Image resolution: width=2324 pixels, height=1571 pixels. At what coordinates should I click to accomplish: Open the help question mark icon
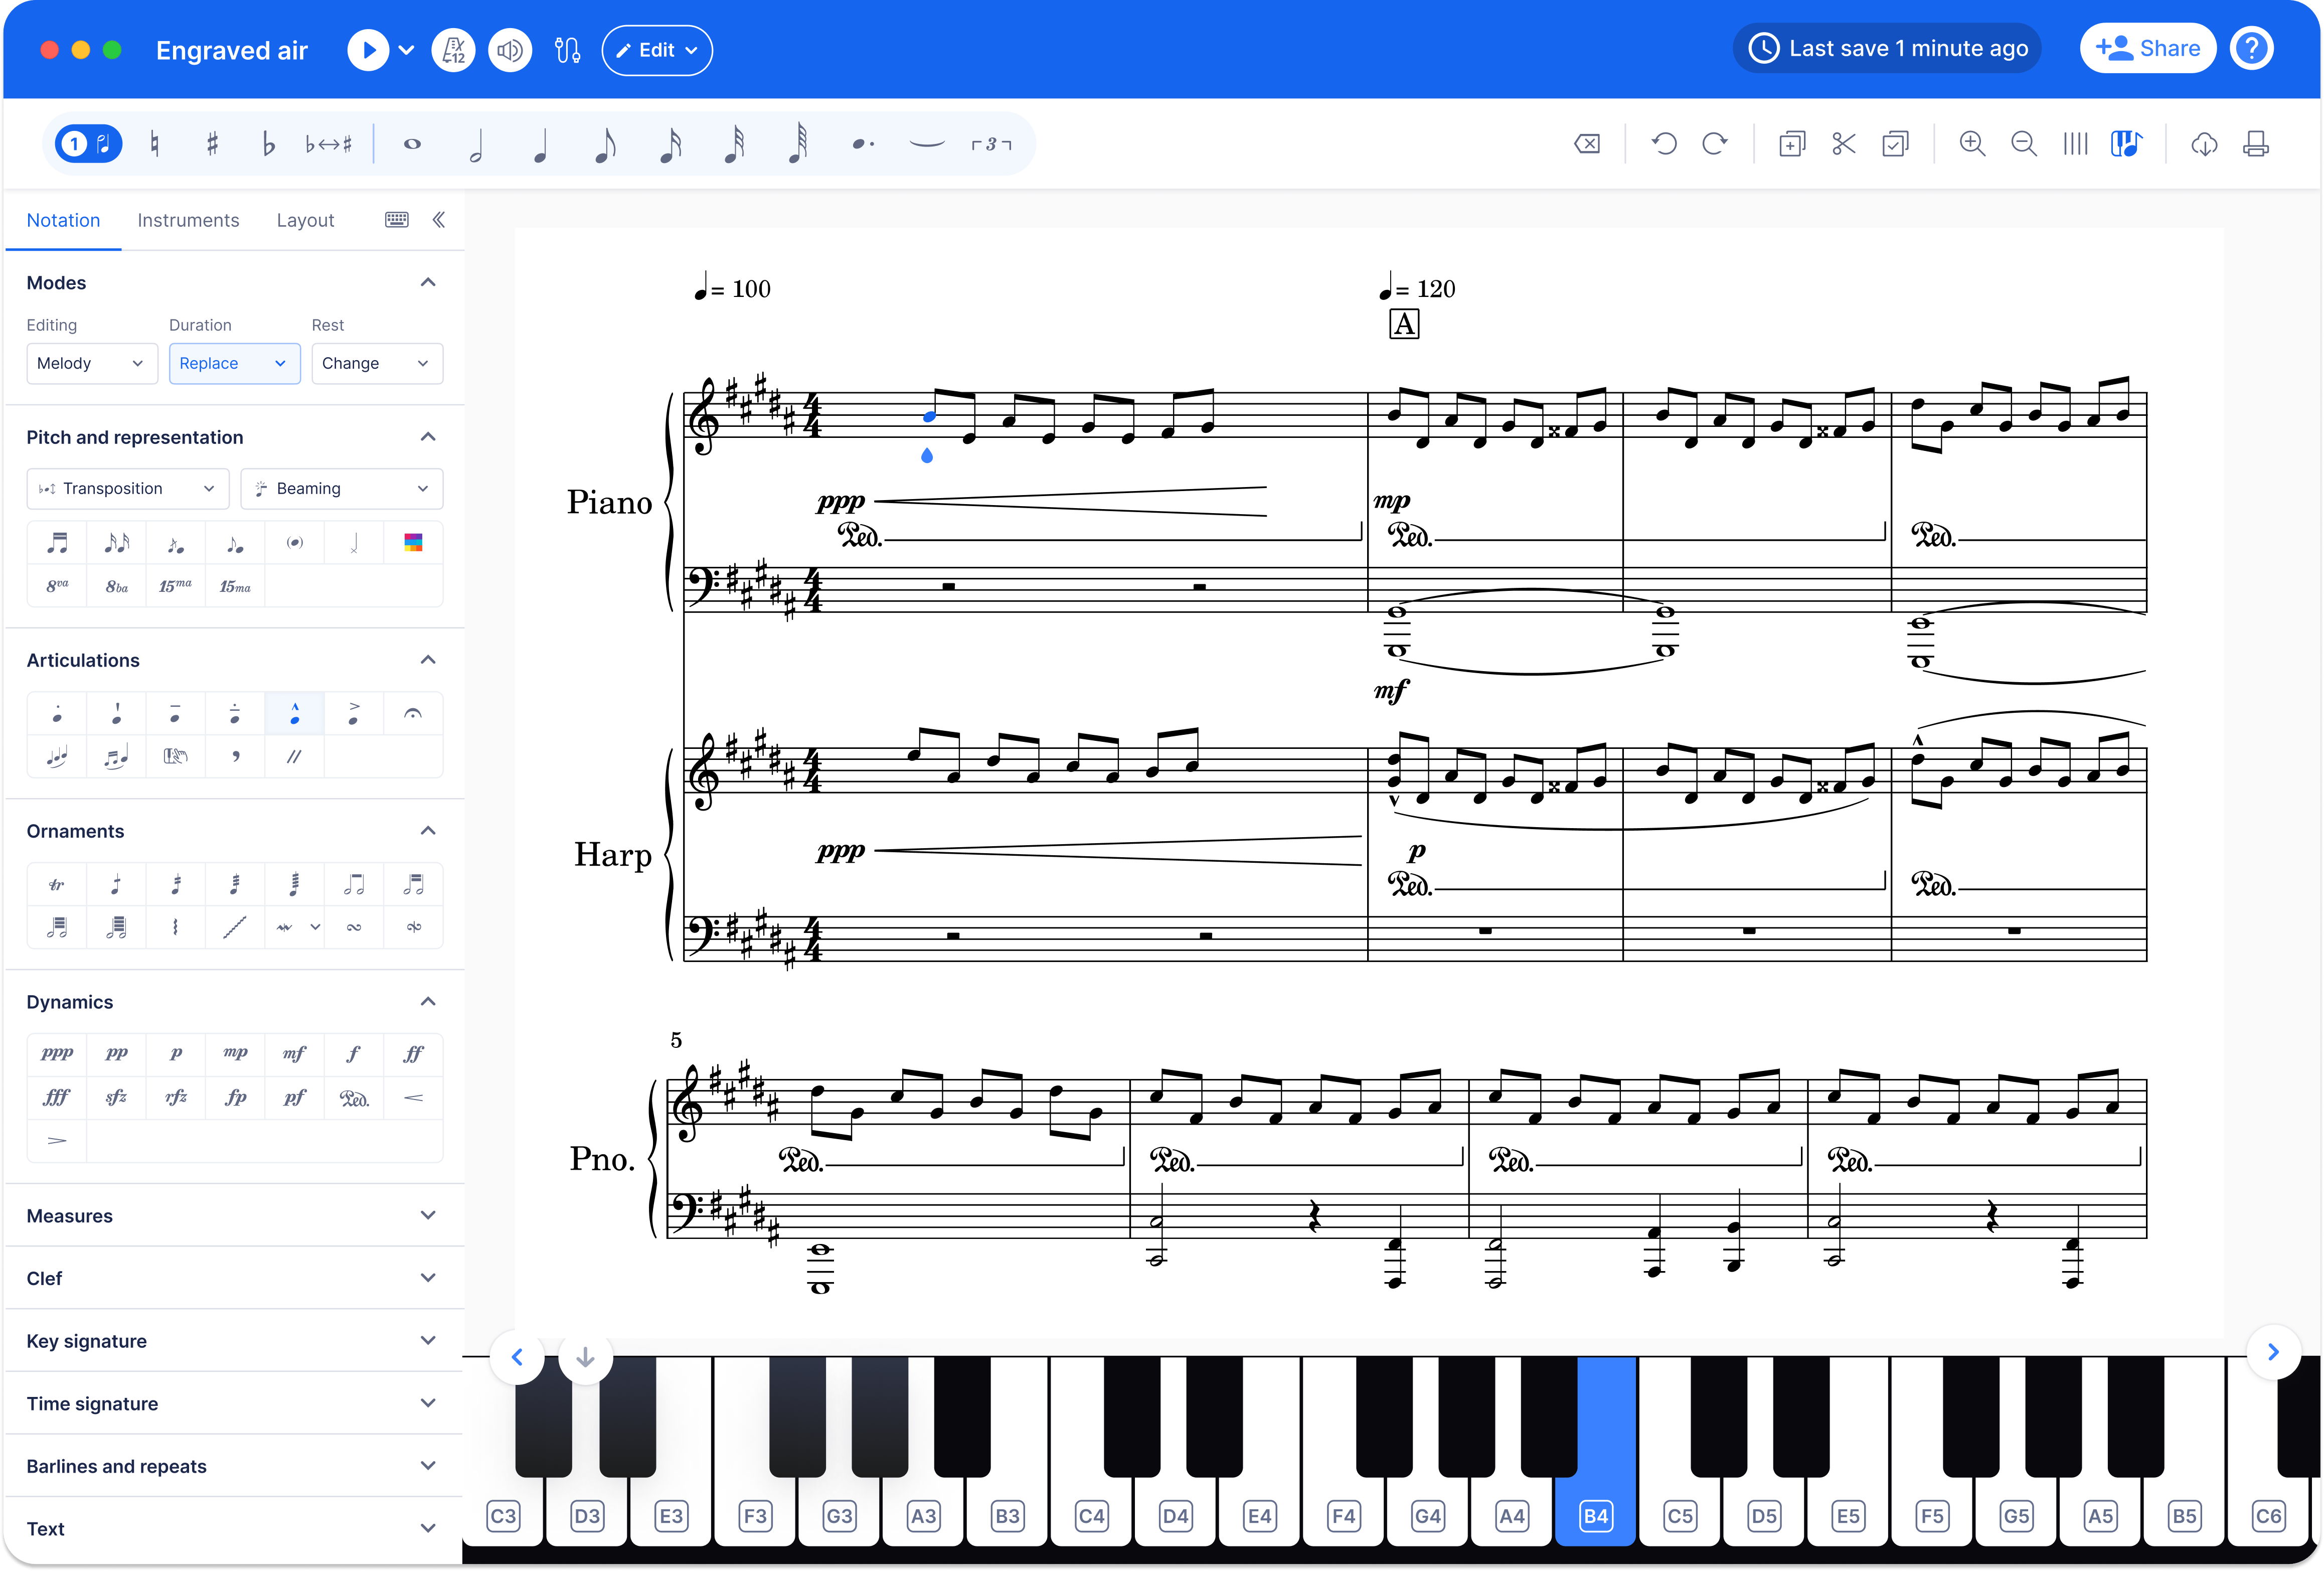tap(2251, 48)
